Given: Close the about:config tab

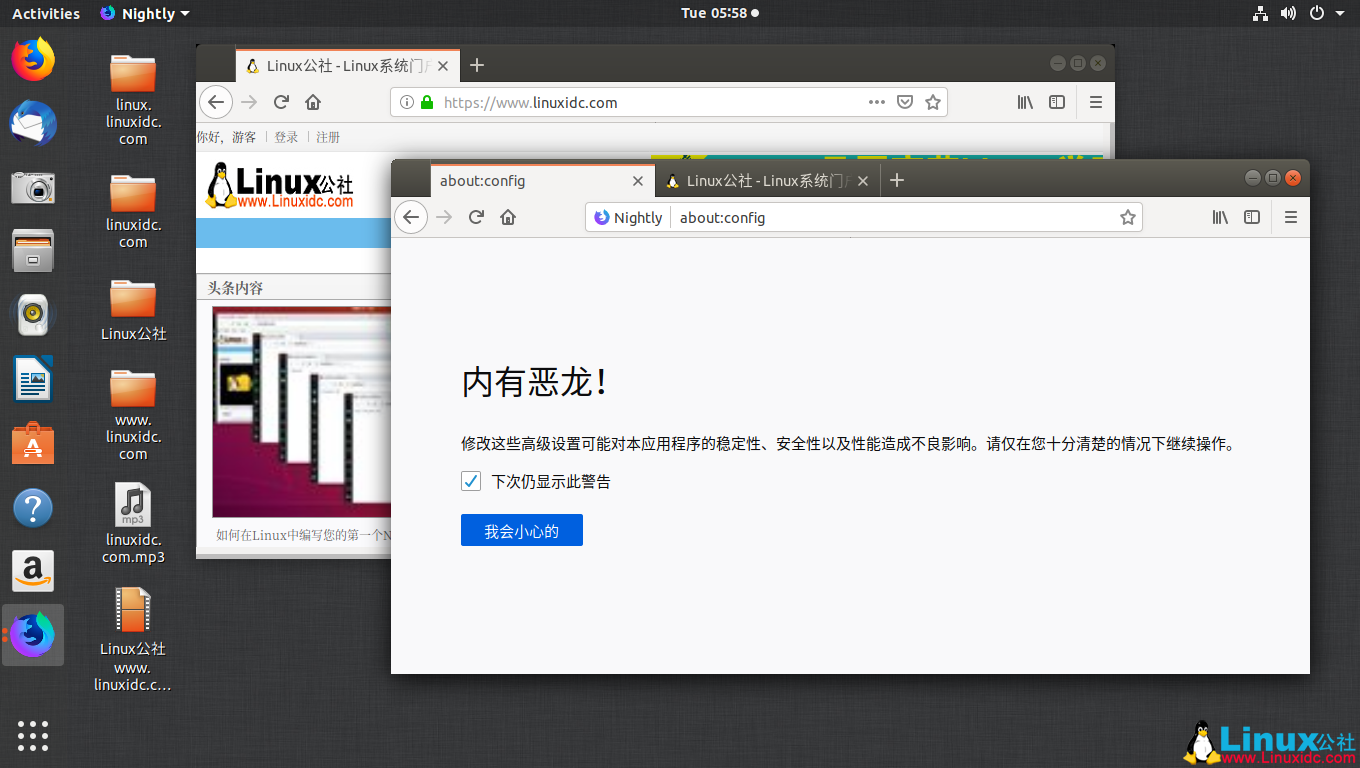Looking at the screenshot, I should click(638, 181).
